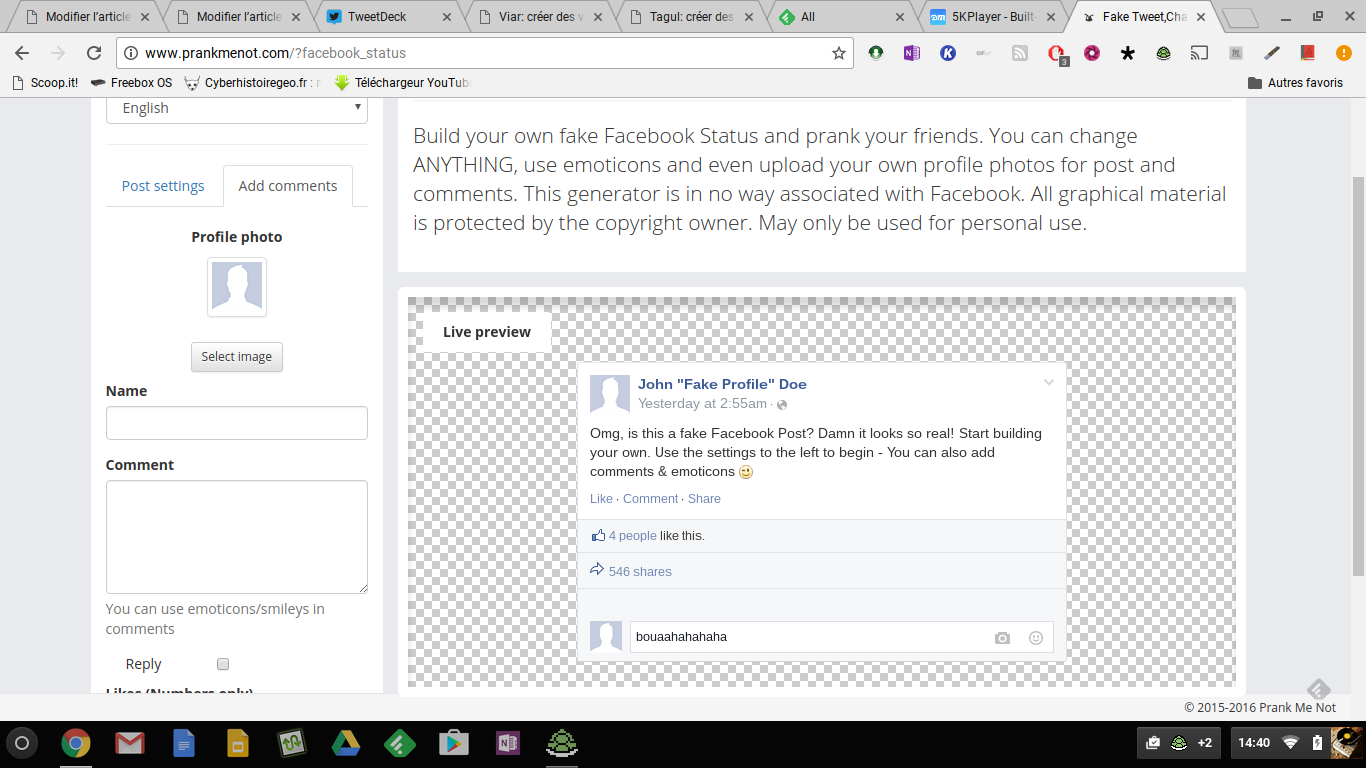Click the Comment textarea

tap(237, 537)
